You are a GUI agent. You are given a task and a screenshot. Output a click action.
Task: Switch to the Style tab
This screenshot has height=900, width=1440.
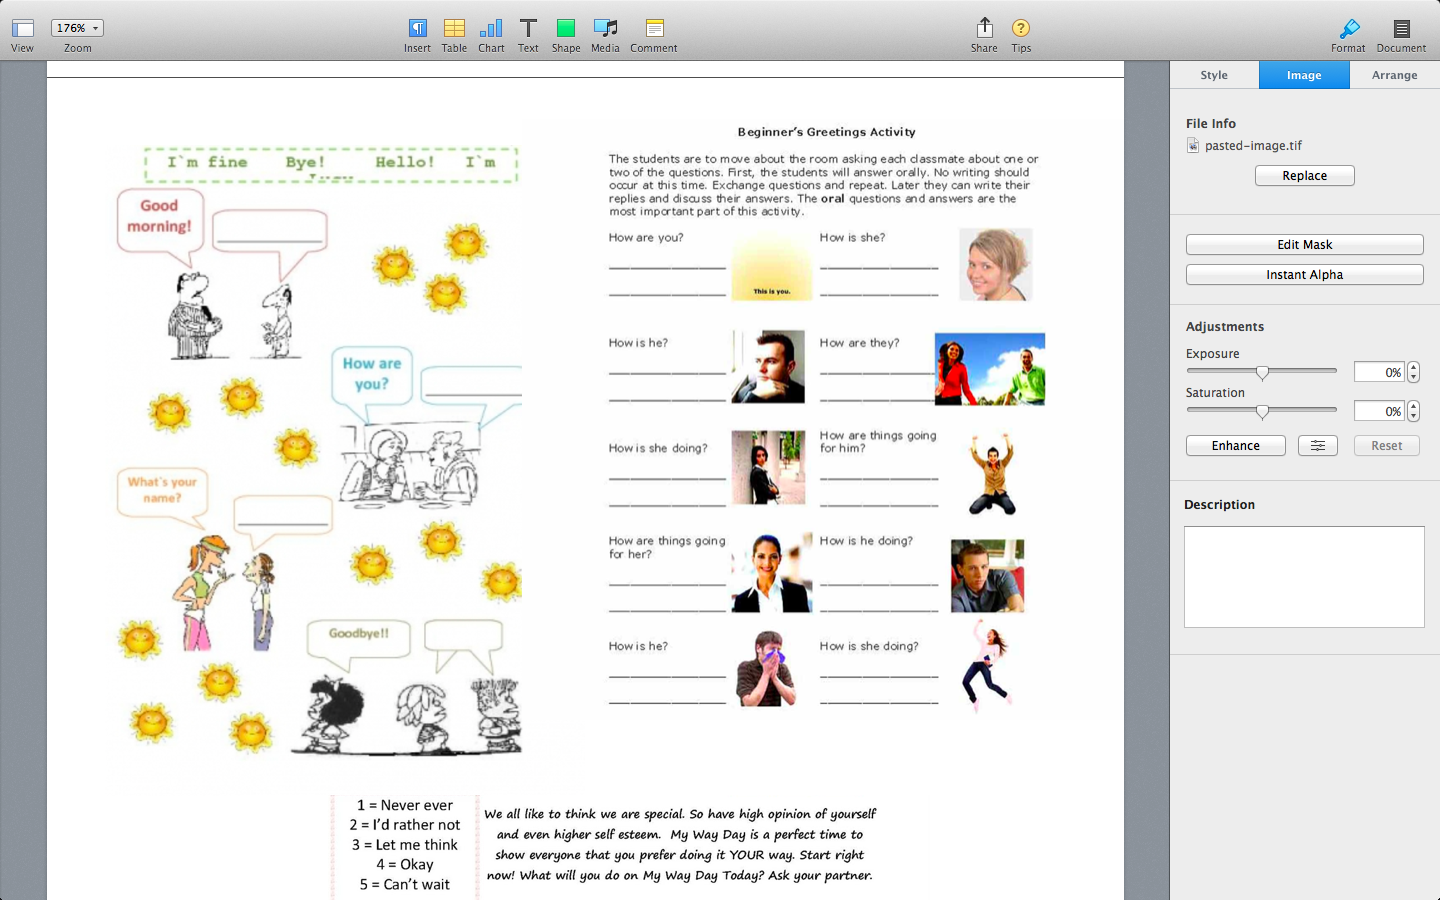1214,75
